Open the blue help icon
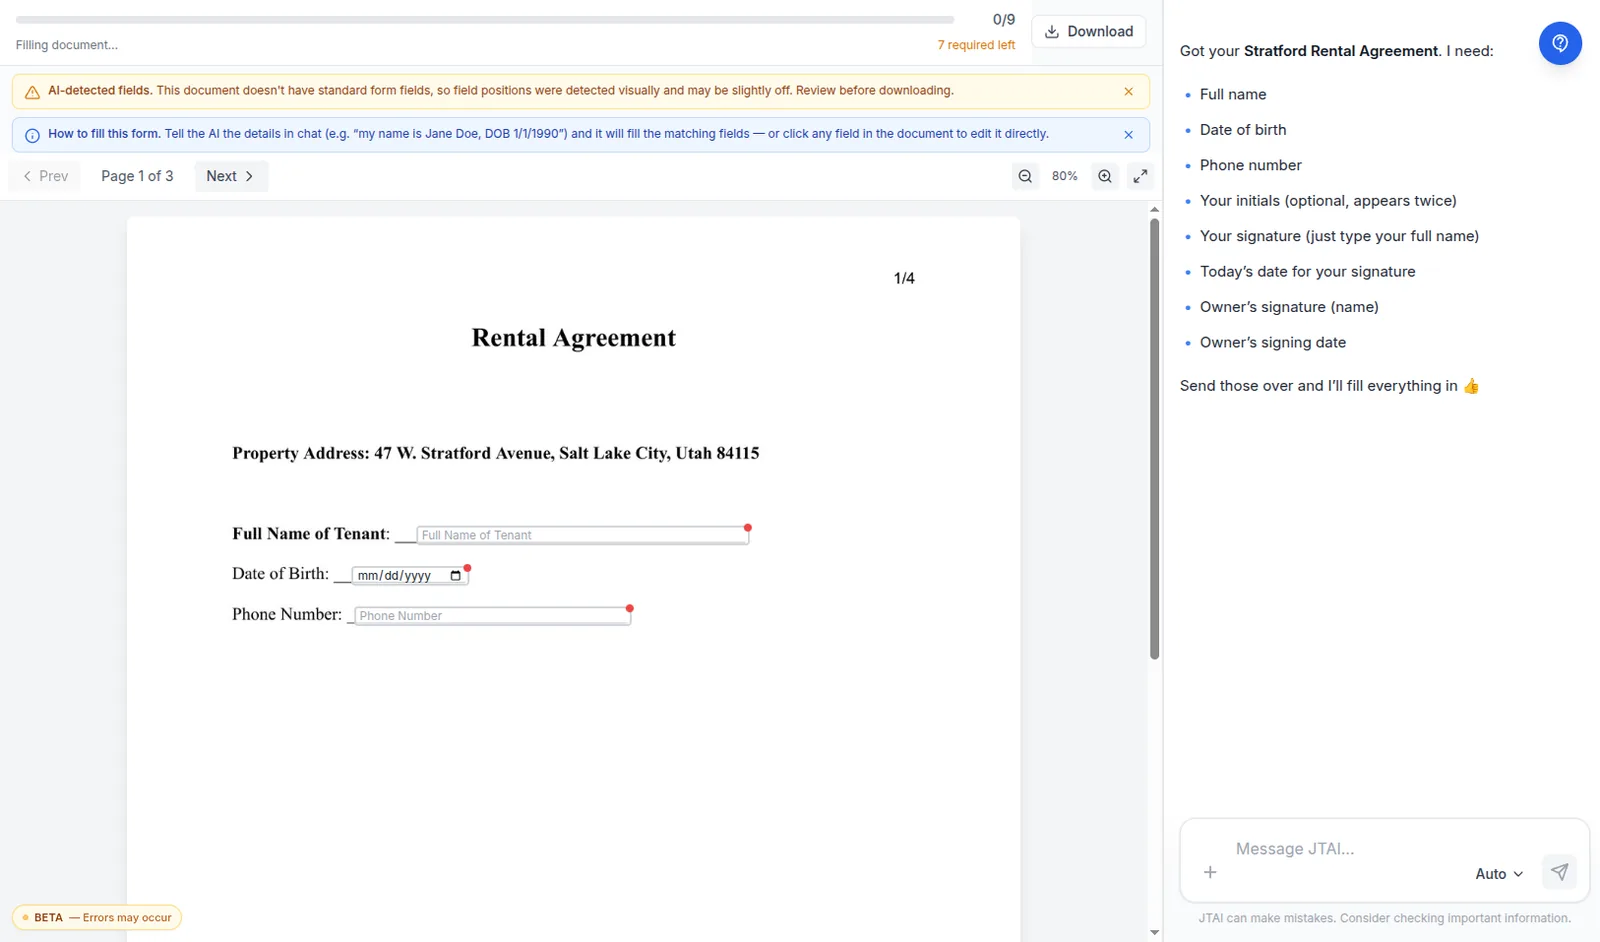Image resolution: width=1600 pixels, height=942 pixels. 1559,44
